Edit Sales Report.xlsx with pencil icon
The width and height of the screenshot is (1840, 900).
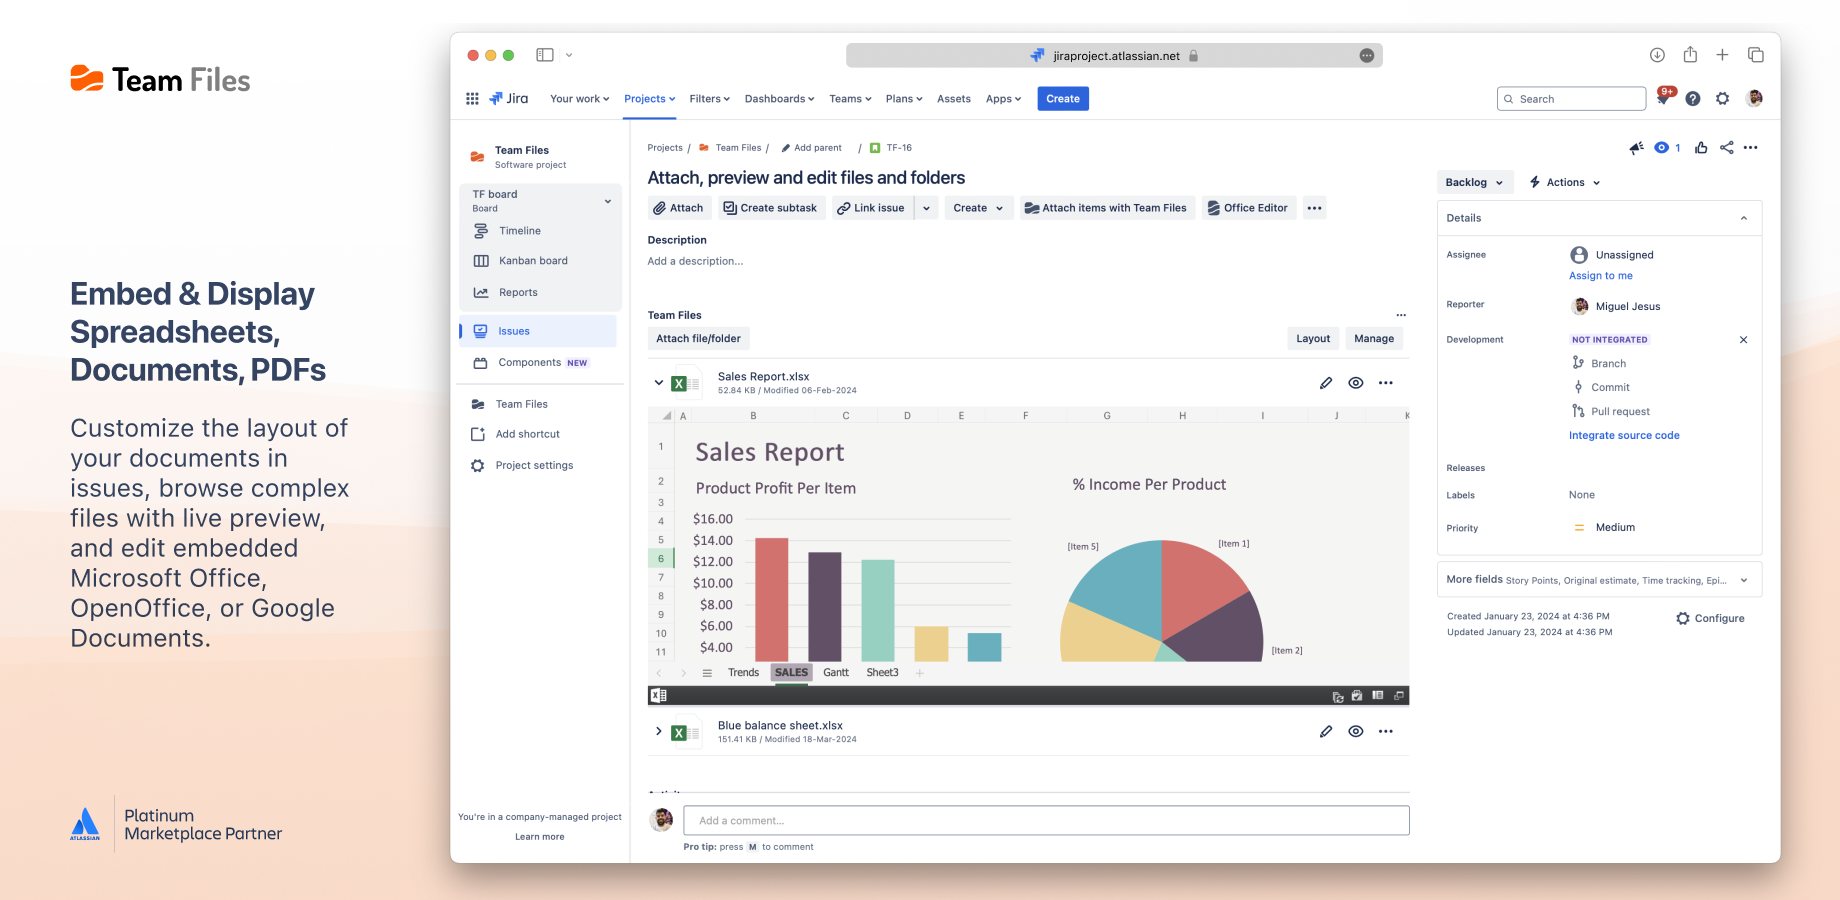pyautogui.click(x=1326, y=383)
